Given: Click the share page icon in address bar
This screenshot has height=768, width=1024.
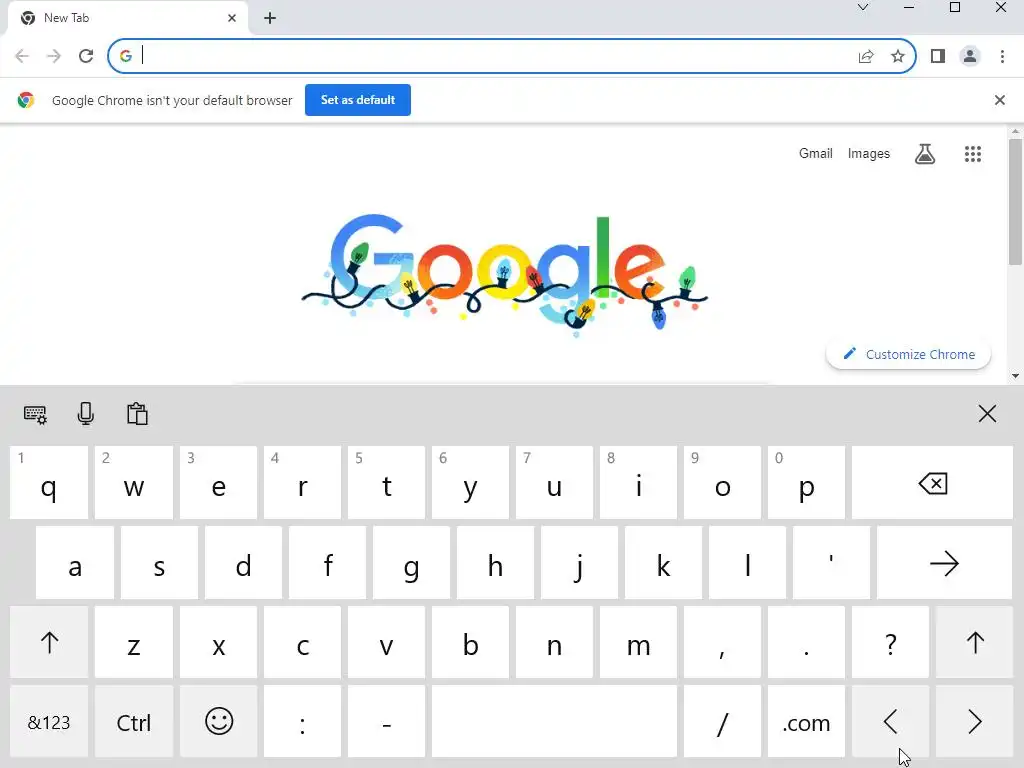Looking at the screenshot, I should (866, 56).
